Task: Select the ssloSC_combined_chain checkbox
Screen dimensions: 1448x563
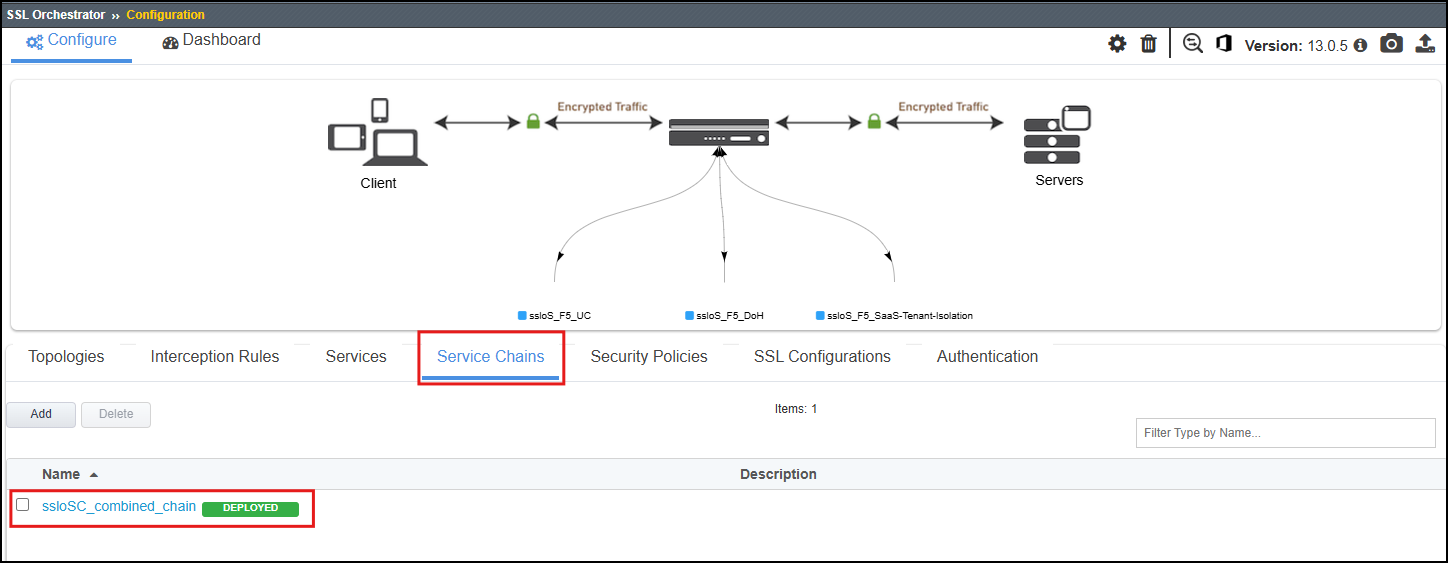Action: coord(23,505)
